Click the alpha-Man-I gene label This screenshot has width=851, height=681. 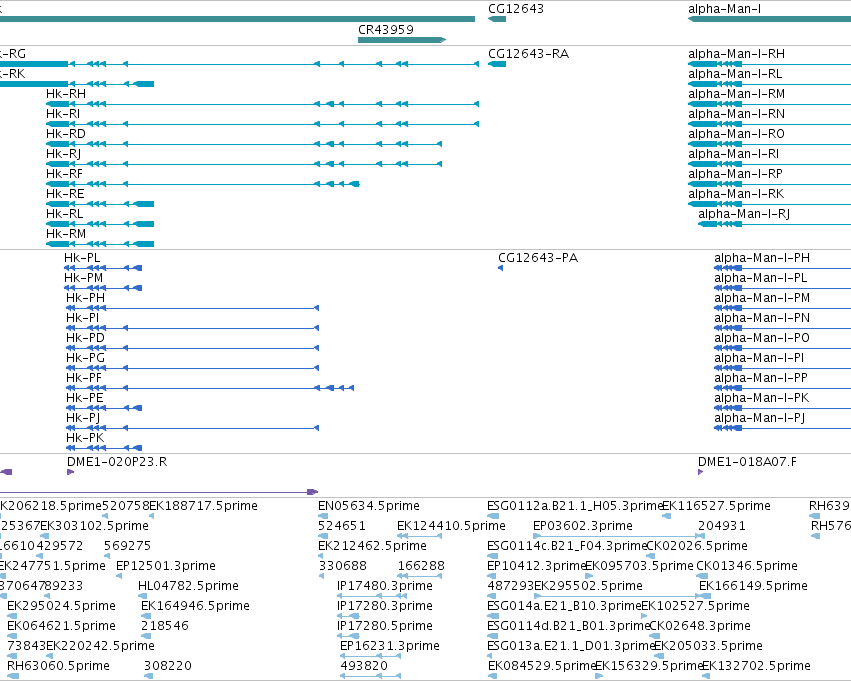point(725,9)
